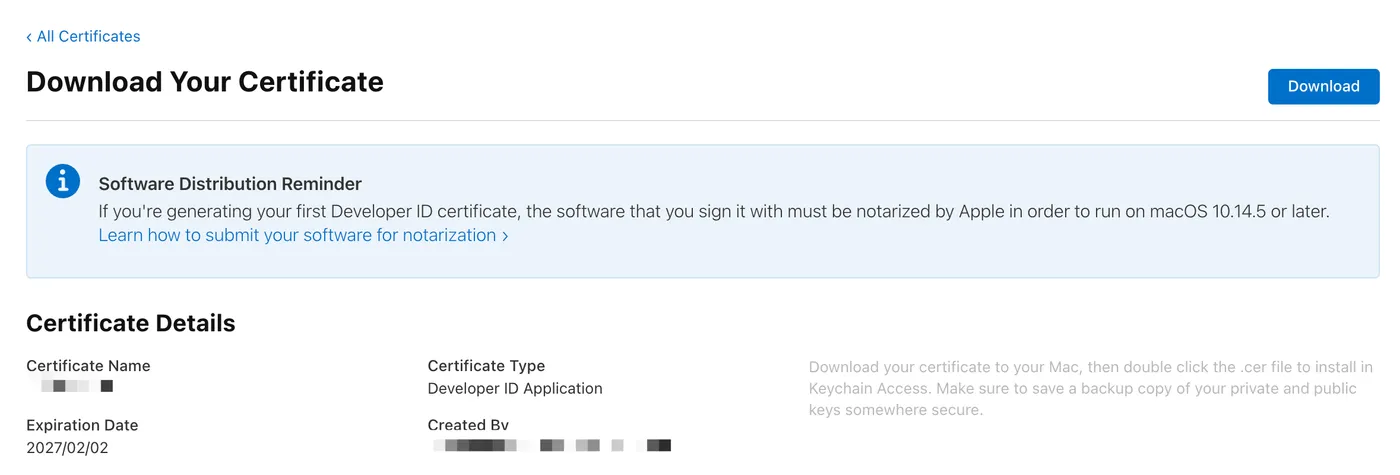Click the Software Distribution Reminder title
The image size is (1400, 475).
click(230, 184)
